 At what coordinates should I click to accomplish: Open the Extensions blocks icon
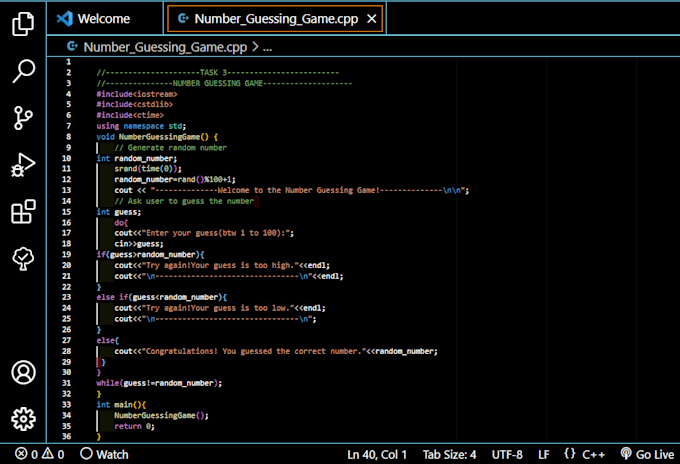coord(23,212)
